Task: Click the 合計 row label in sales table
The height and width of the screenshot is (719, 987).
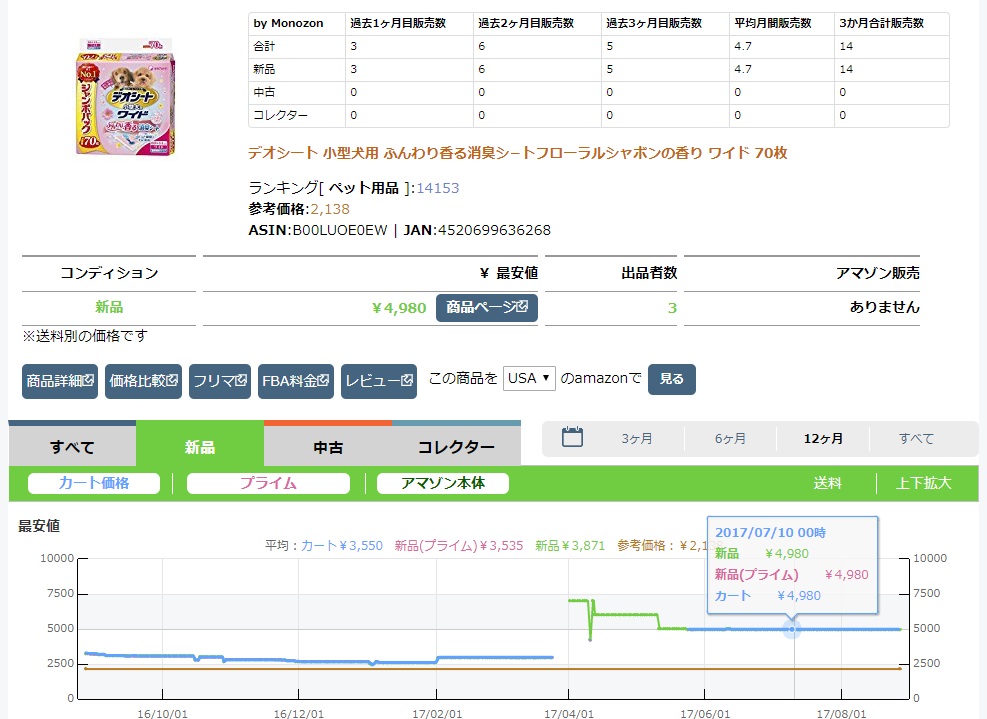Action: (x=264, y=46)
